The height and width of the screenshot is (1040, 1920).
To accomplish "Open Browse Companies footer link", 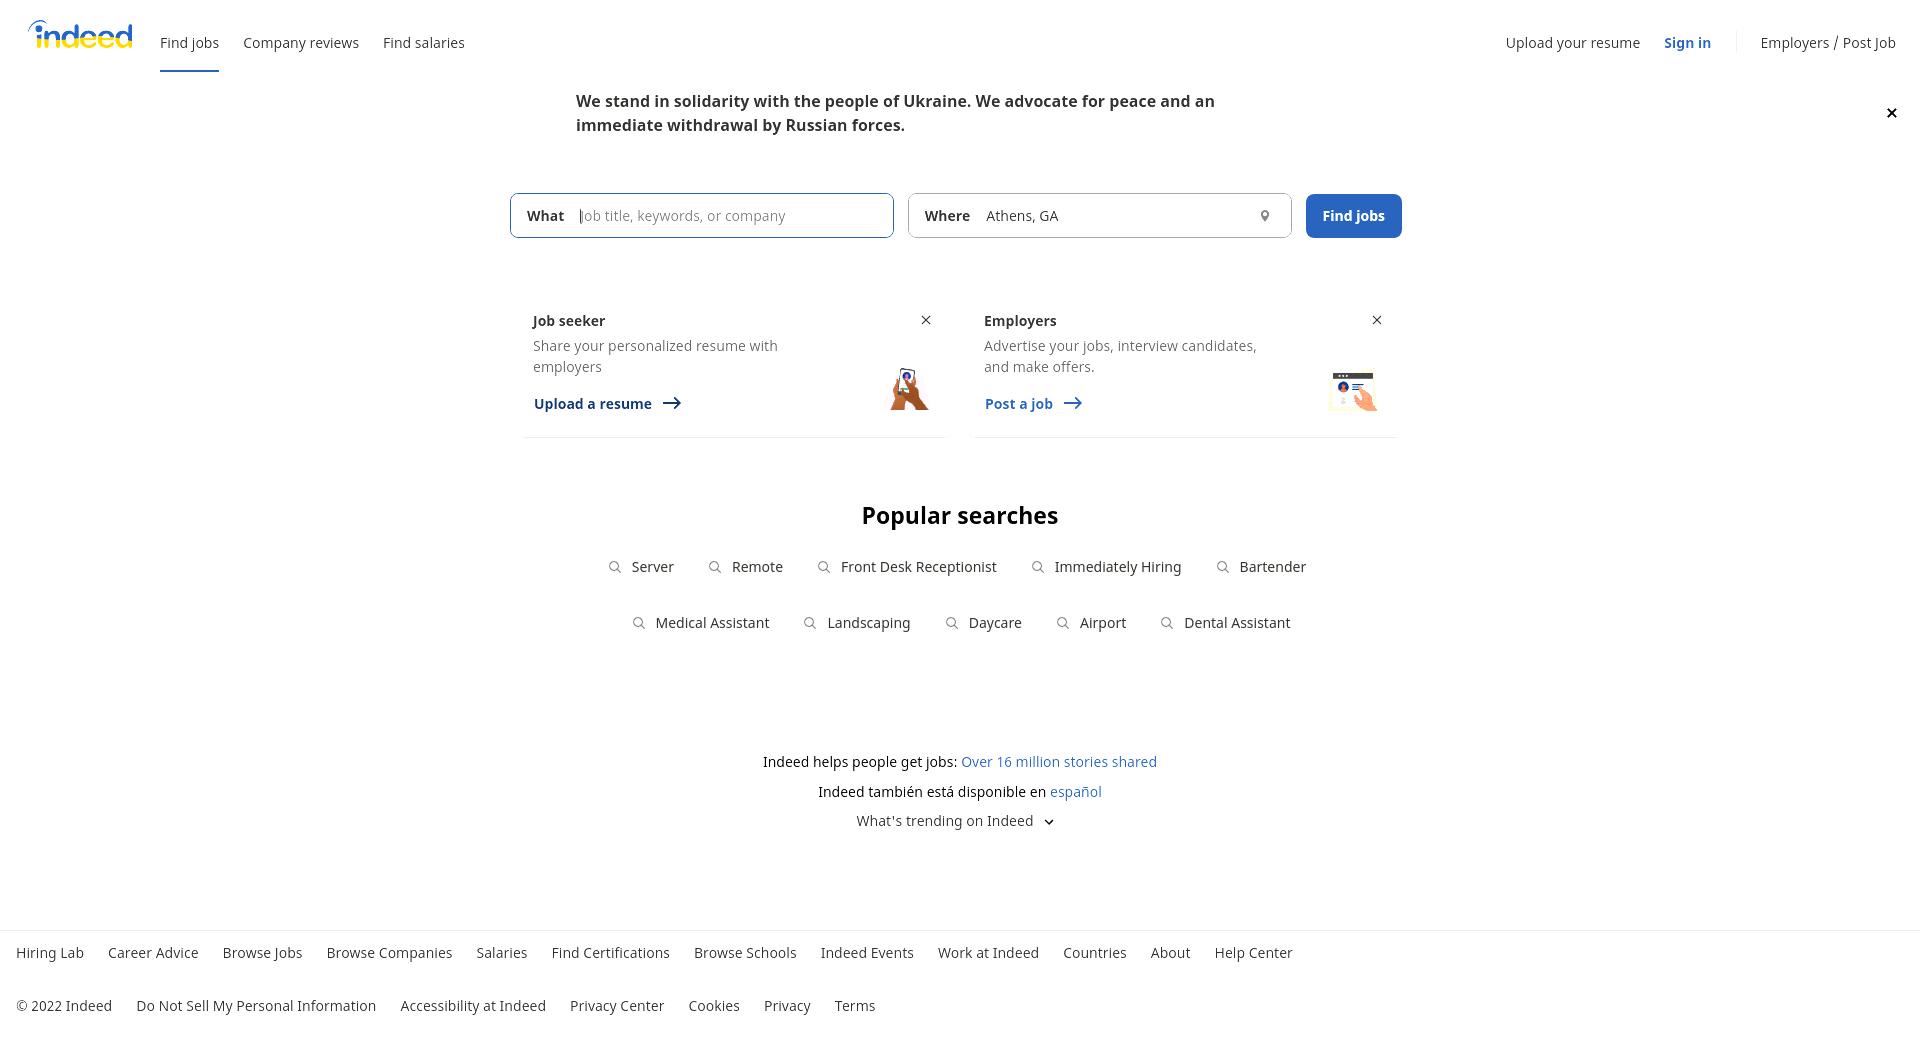I will tap(389, 953).
